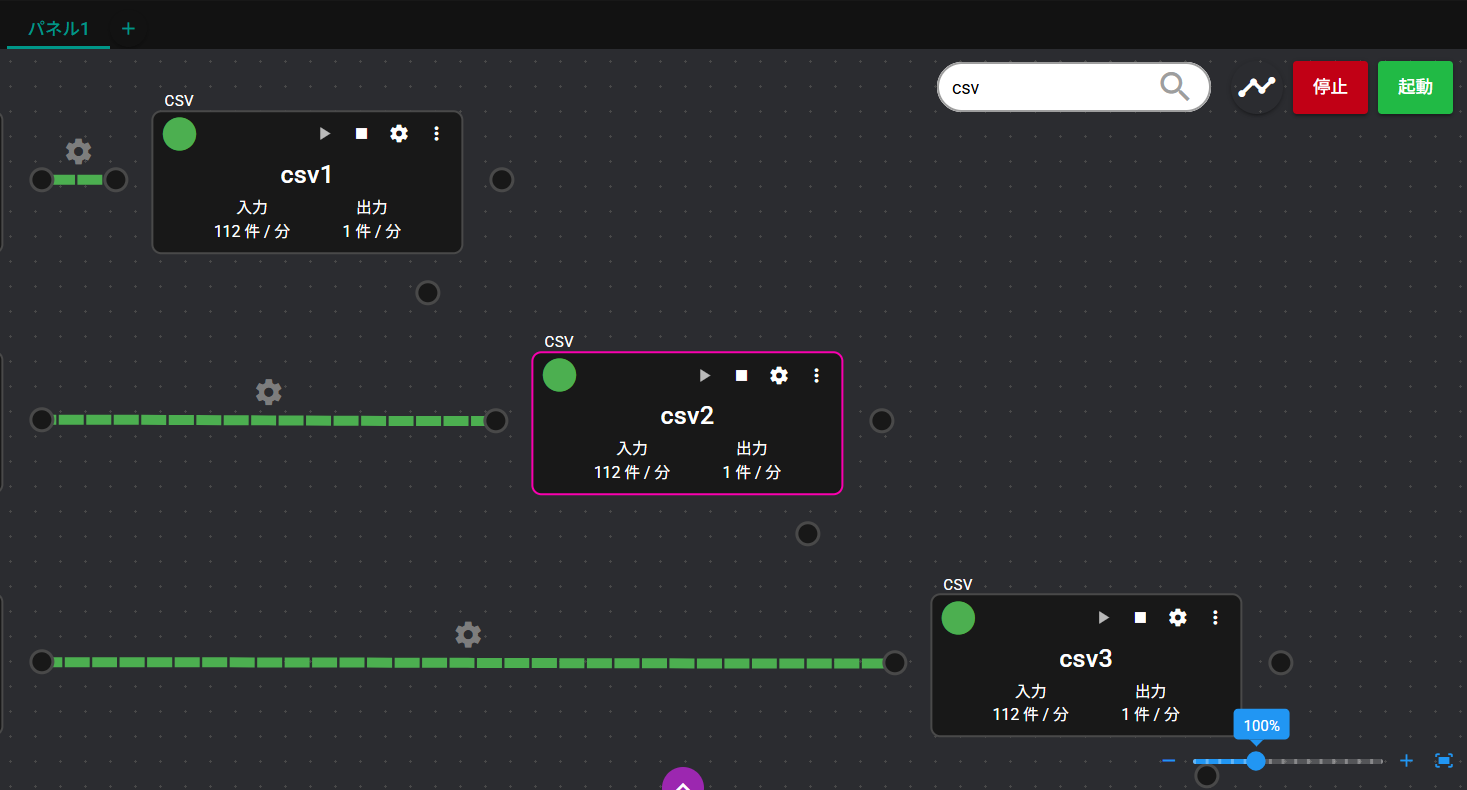This screenshot has width=1467, height=790.
Task: Stop the csv2 node with its square icon
Action: pos(741,376)
